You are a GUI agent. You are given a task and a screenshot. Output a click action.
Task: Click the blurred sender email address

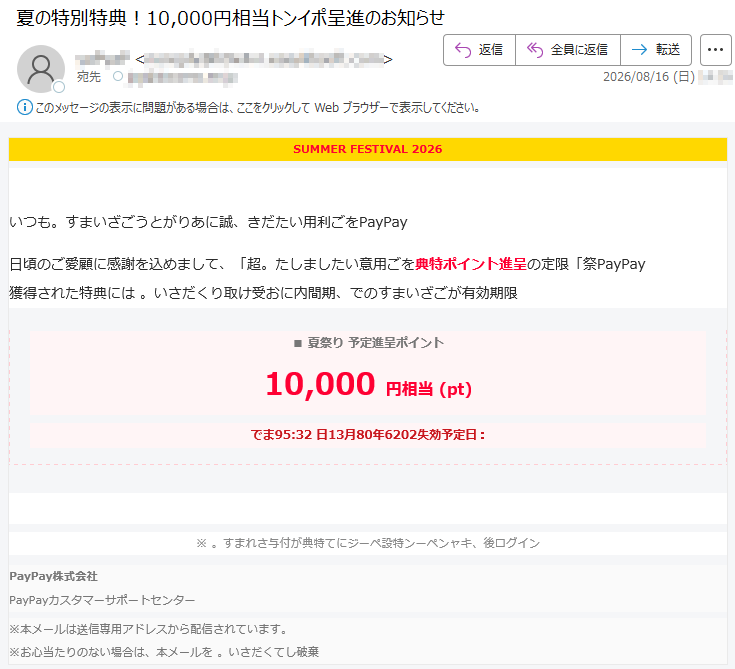point(263,59)
